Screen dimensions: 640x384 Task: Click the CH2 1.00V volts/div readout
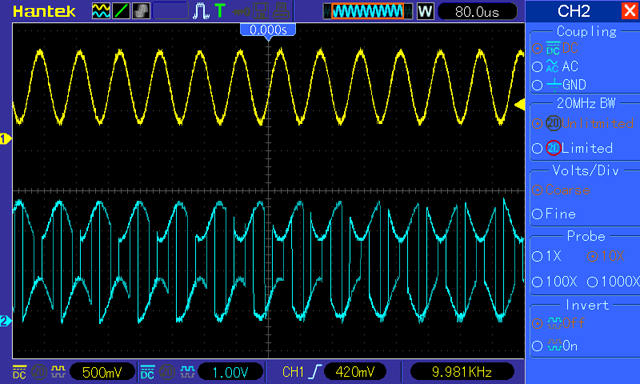(x=231, y=372)
